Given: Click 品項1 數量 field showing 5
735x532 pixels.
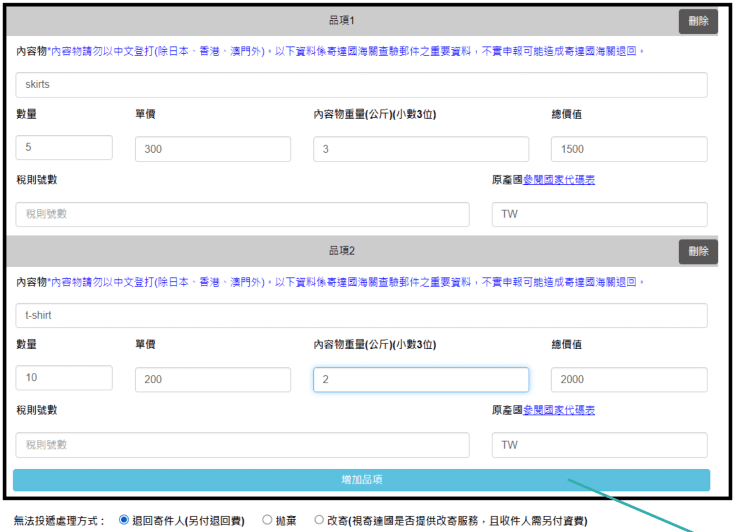Looking at the screenshot, I should click(x=64, y=148).
